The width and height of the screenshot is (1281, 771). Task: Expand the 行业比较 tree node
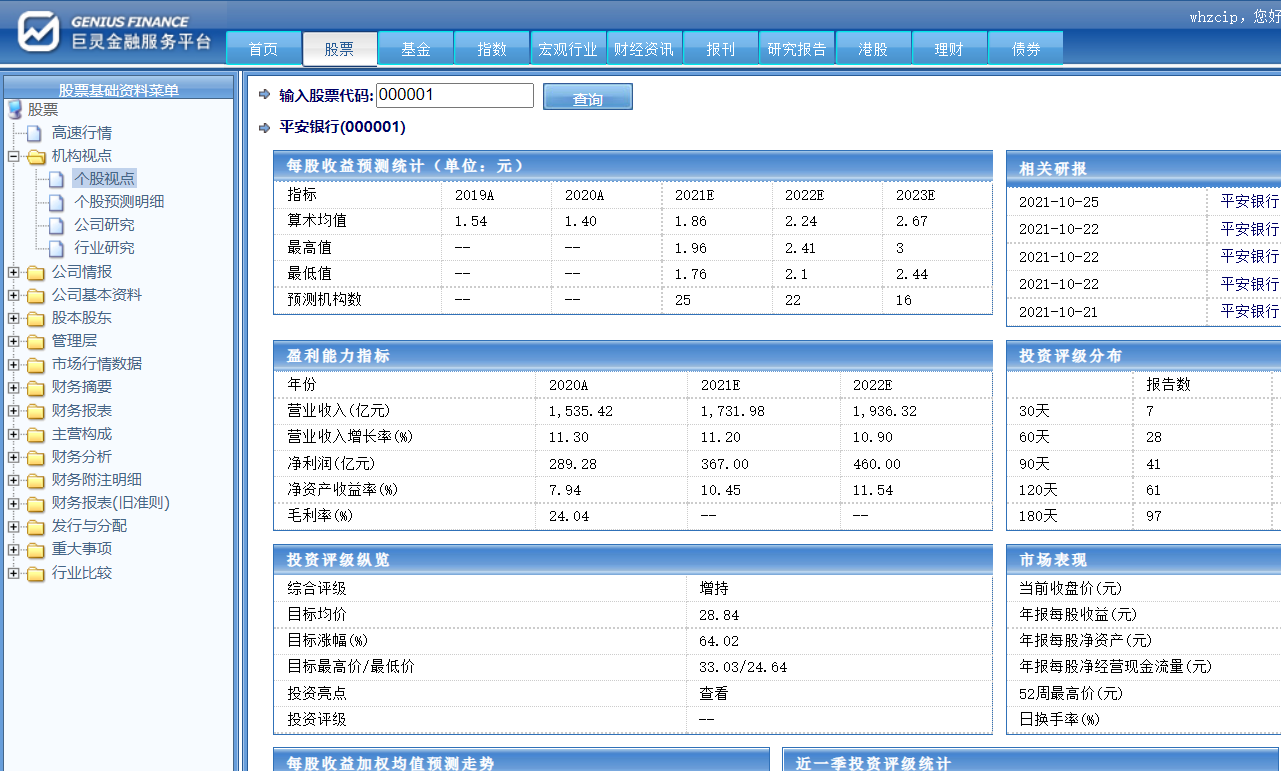(x=13, y=573)
